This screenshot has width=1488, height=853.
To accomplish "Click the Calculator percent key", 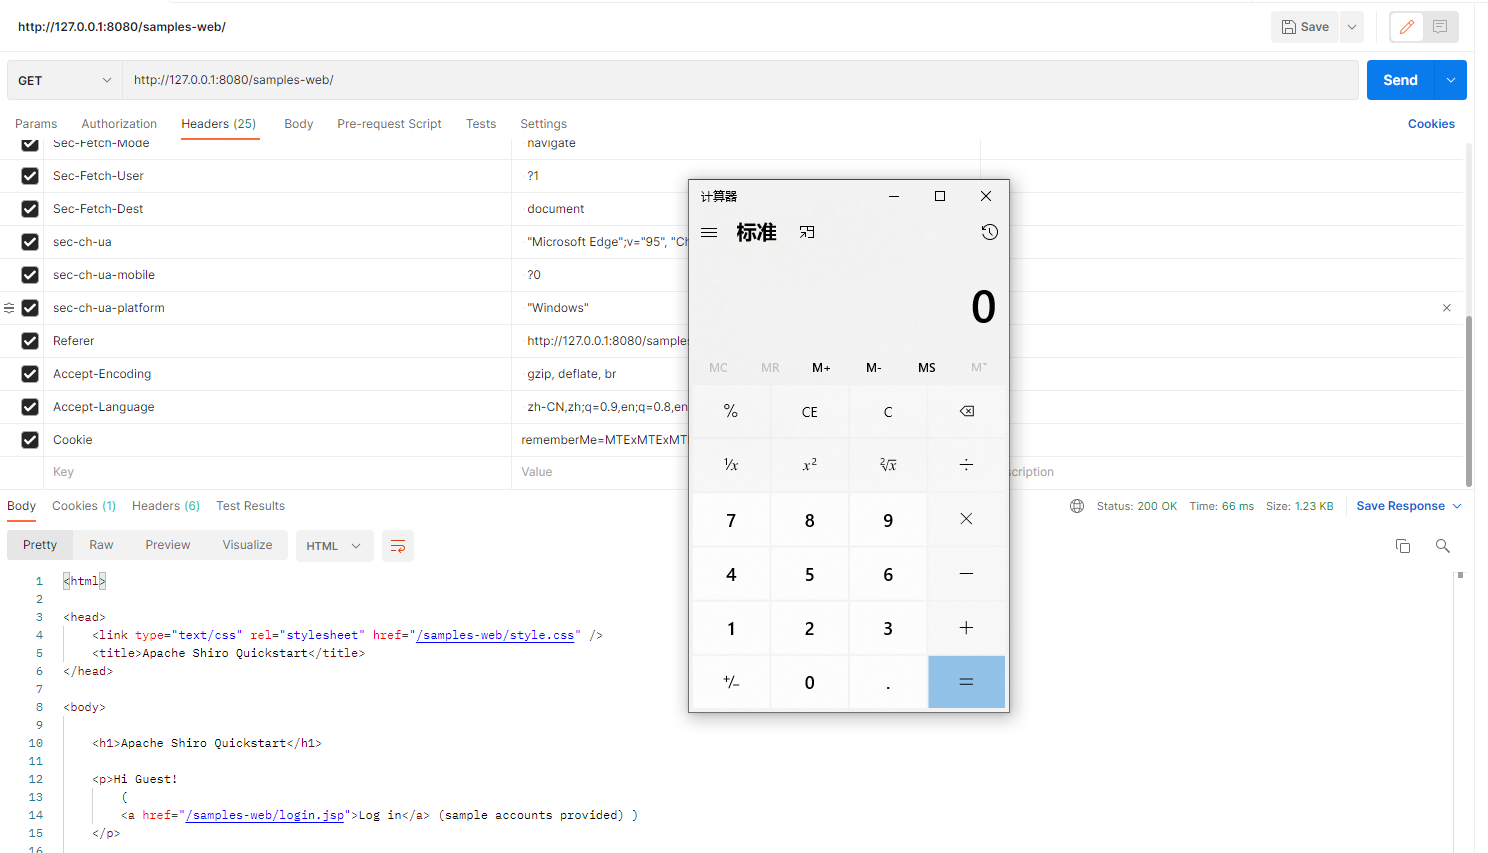I will 731,412.
